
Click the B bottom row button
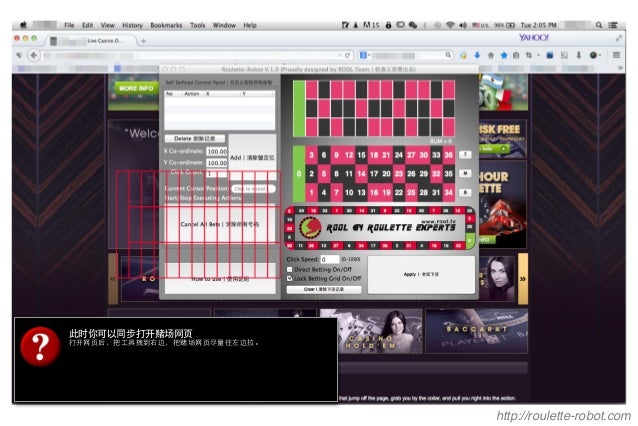[465, 192]
